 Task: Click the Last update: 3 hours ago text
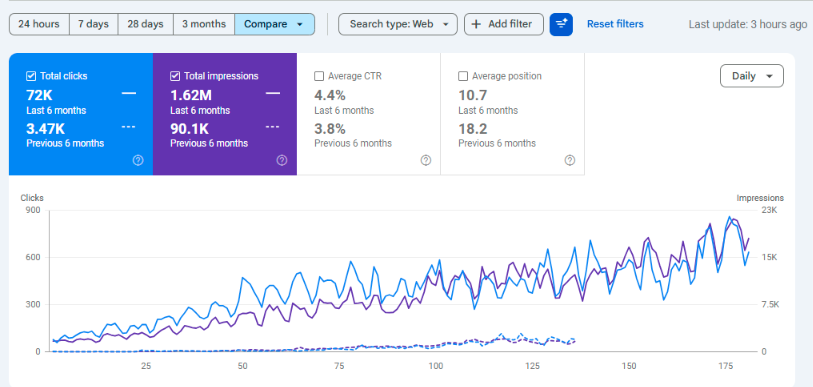pos(748,24)
